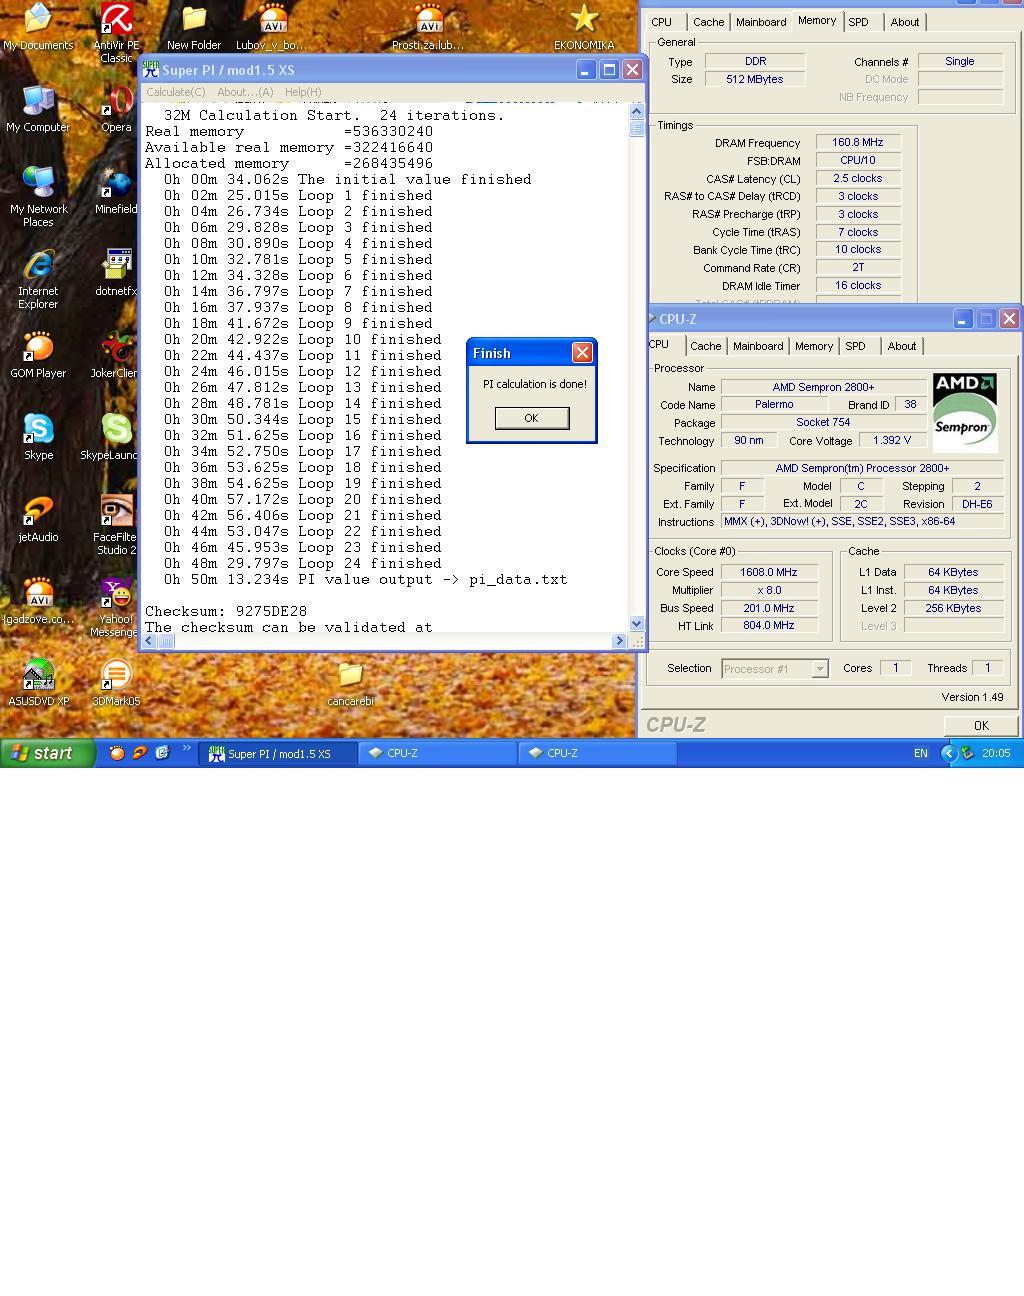Switch to Super PI taskbar button

[x=279, y=754]
